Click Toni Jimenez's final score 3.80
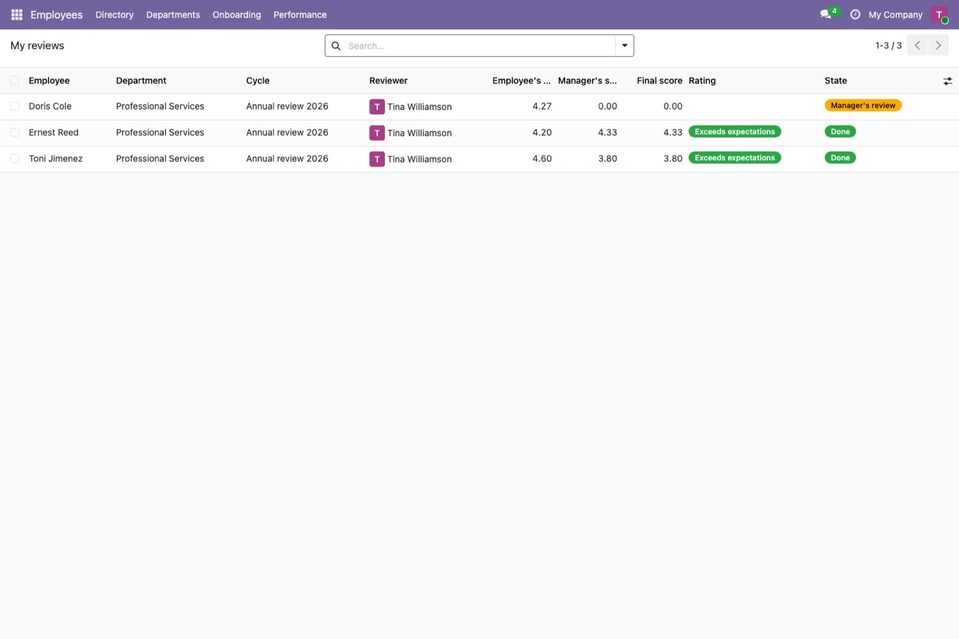 point(673,159)
